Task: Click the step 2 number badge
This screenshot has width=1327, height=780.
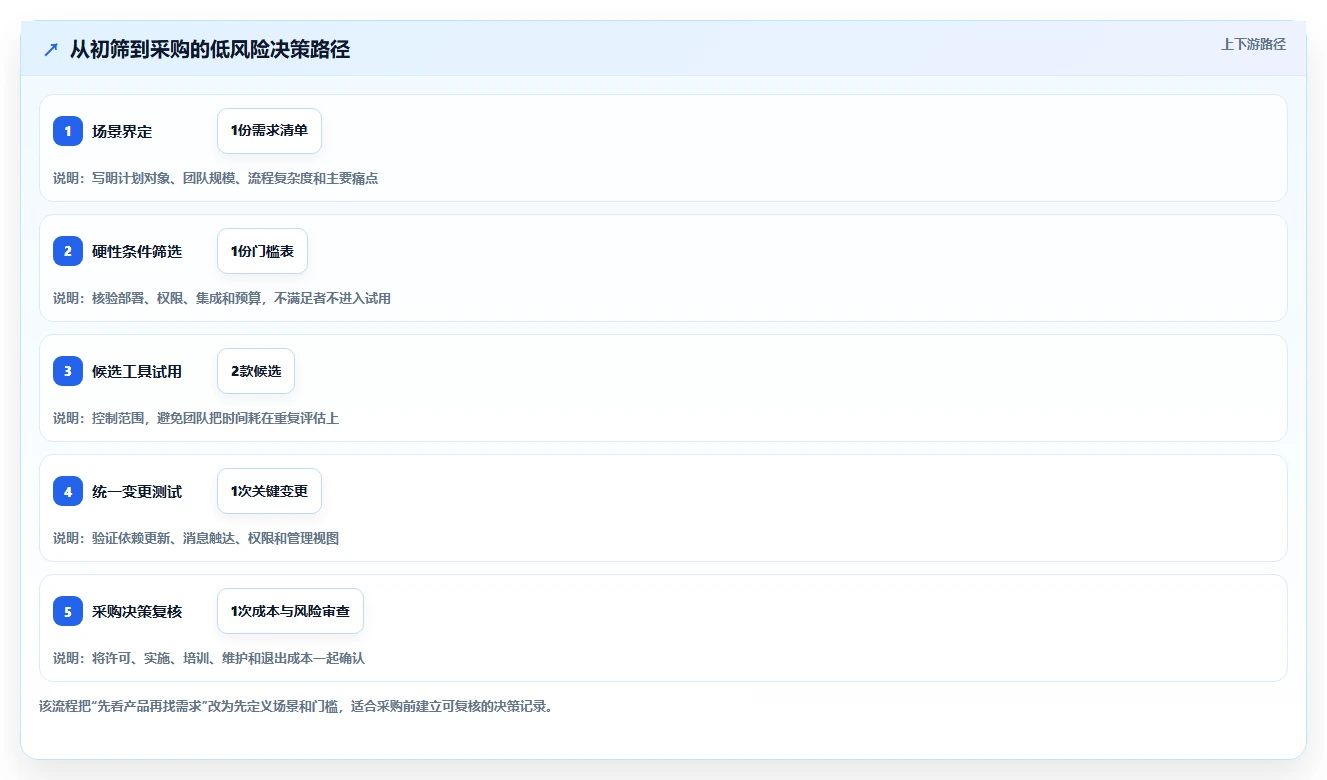Action: 68,251
